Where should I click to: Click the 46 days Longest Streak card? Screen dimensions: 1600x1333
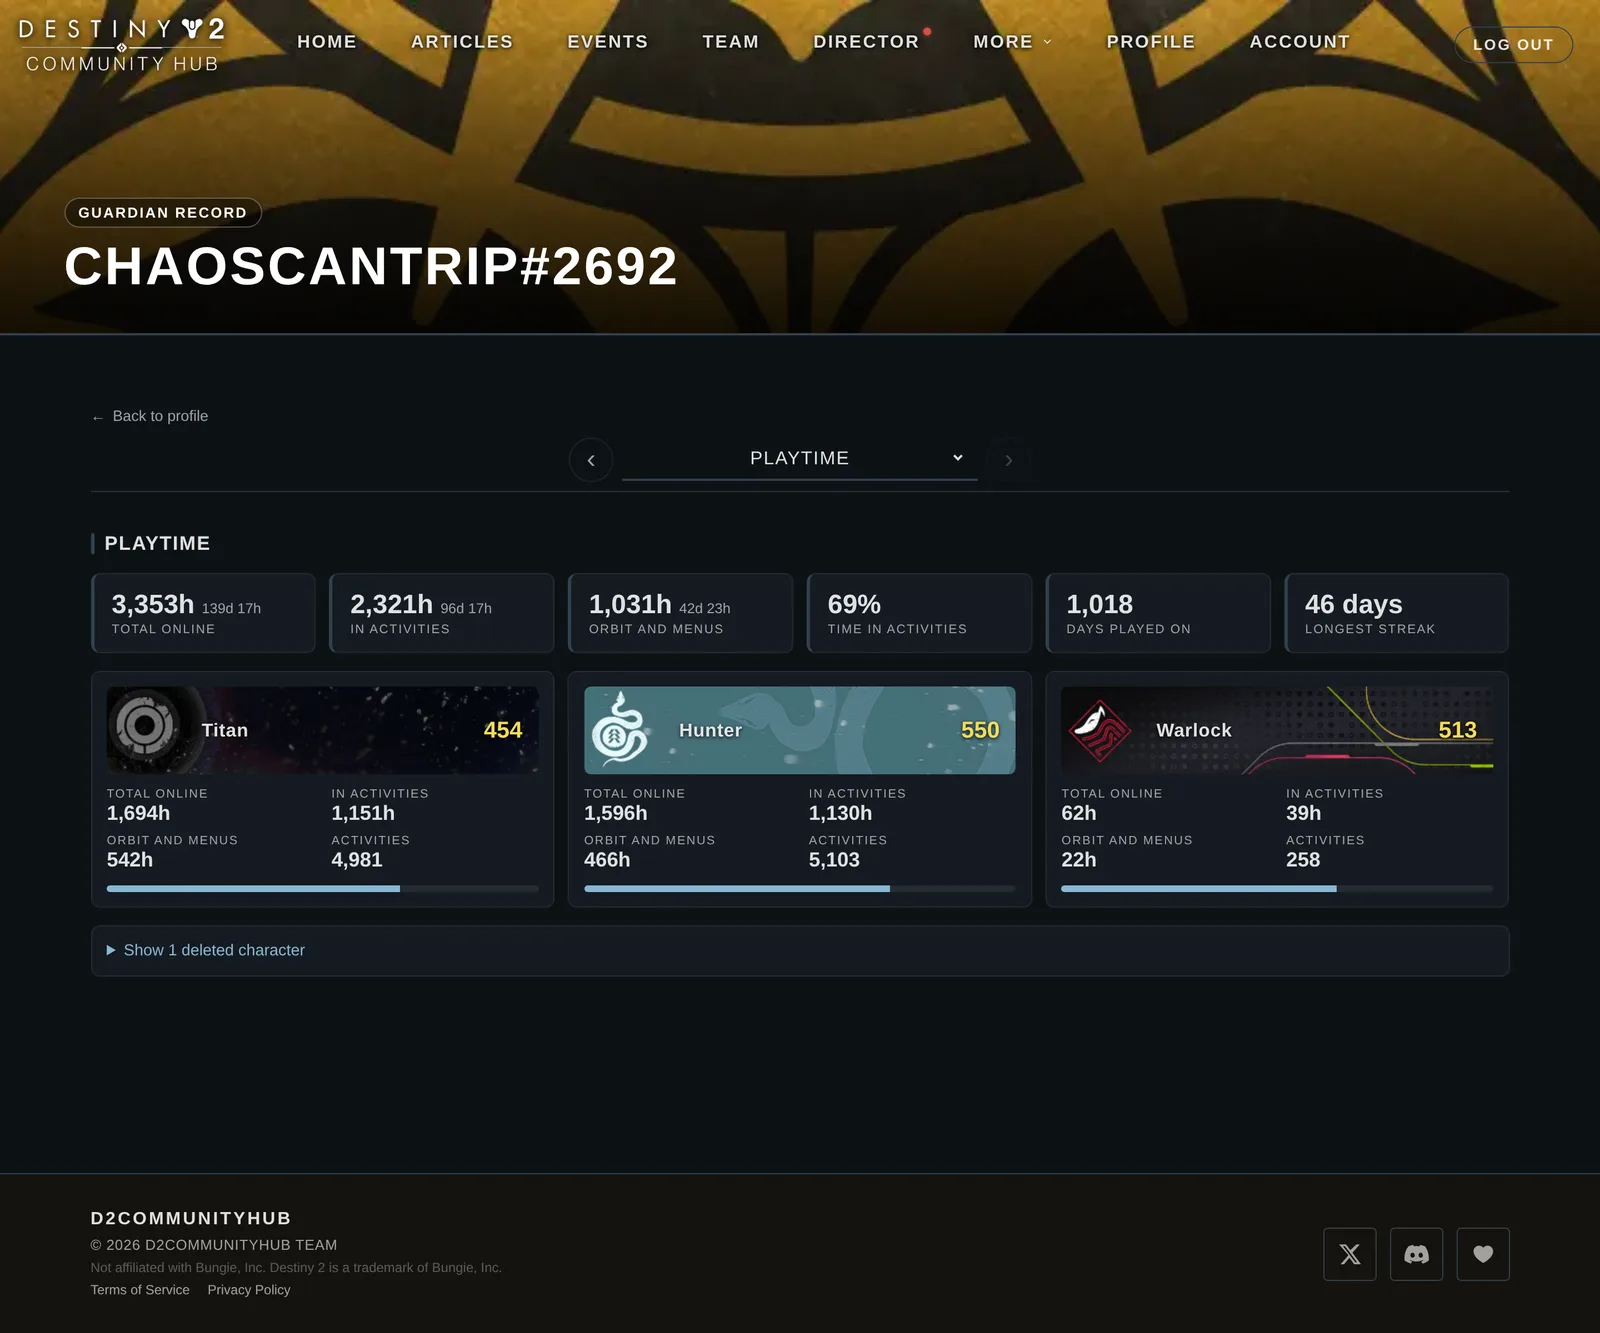tap(1397, 613)
